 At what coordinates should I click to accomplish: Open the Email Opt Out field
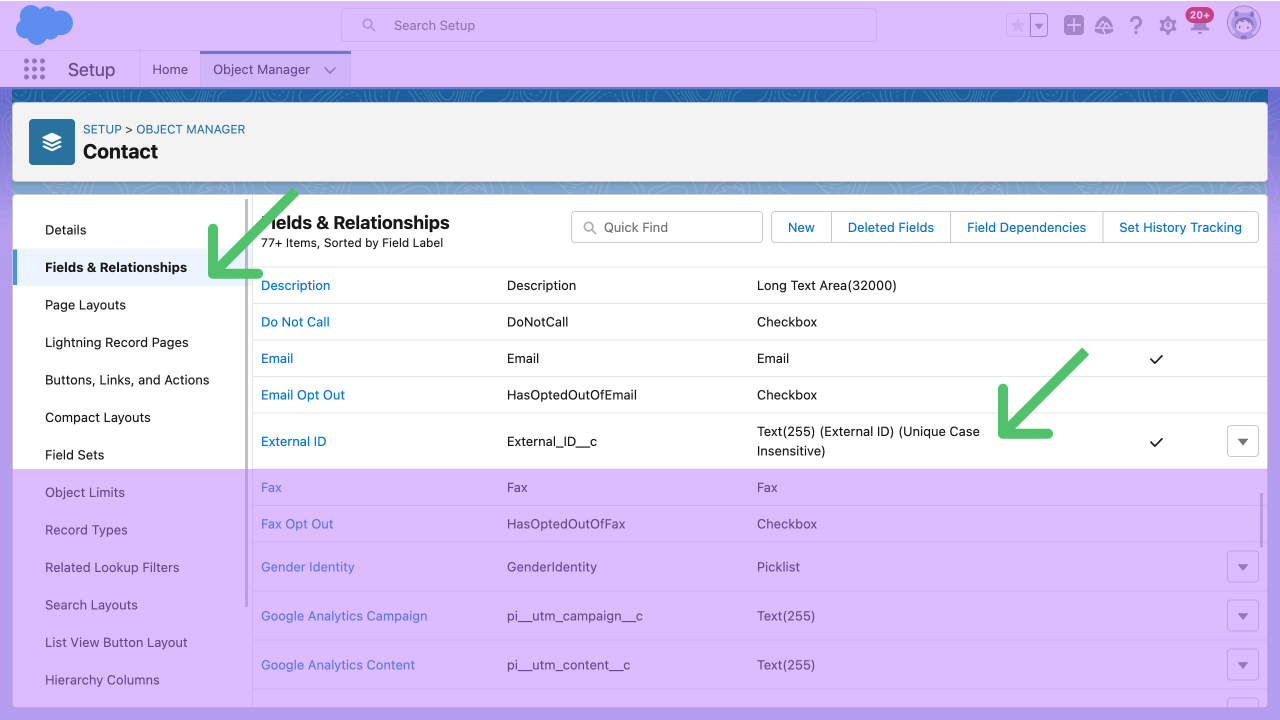(x=303, y=395)
